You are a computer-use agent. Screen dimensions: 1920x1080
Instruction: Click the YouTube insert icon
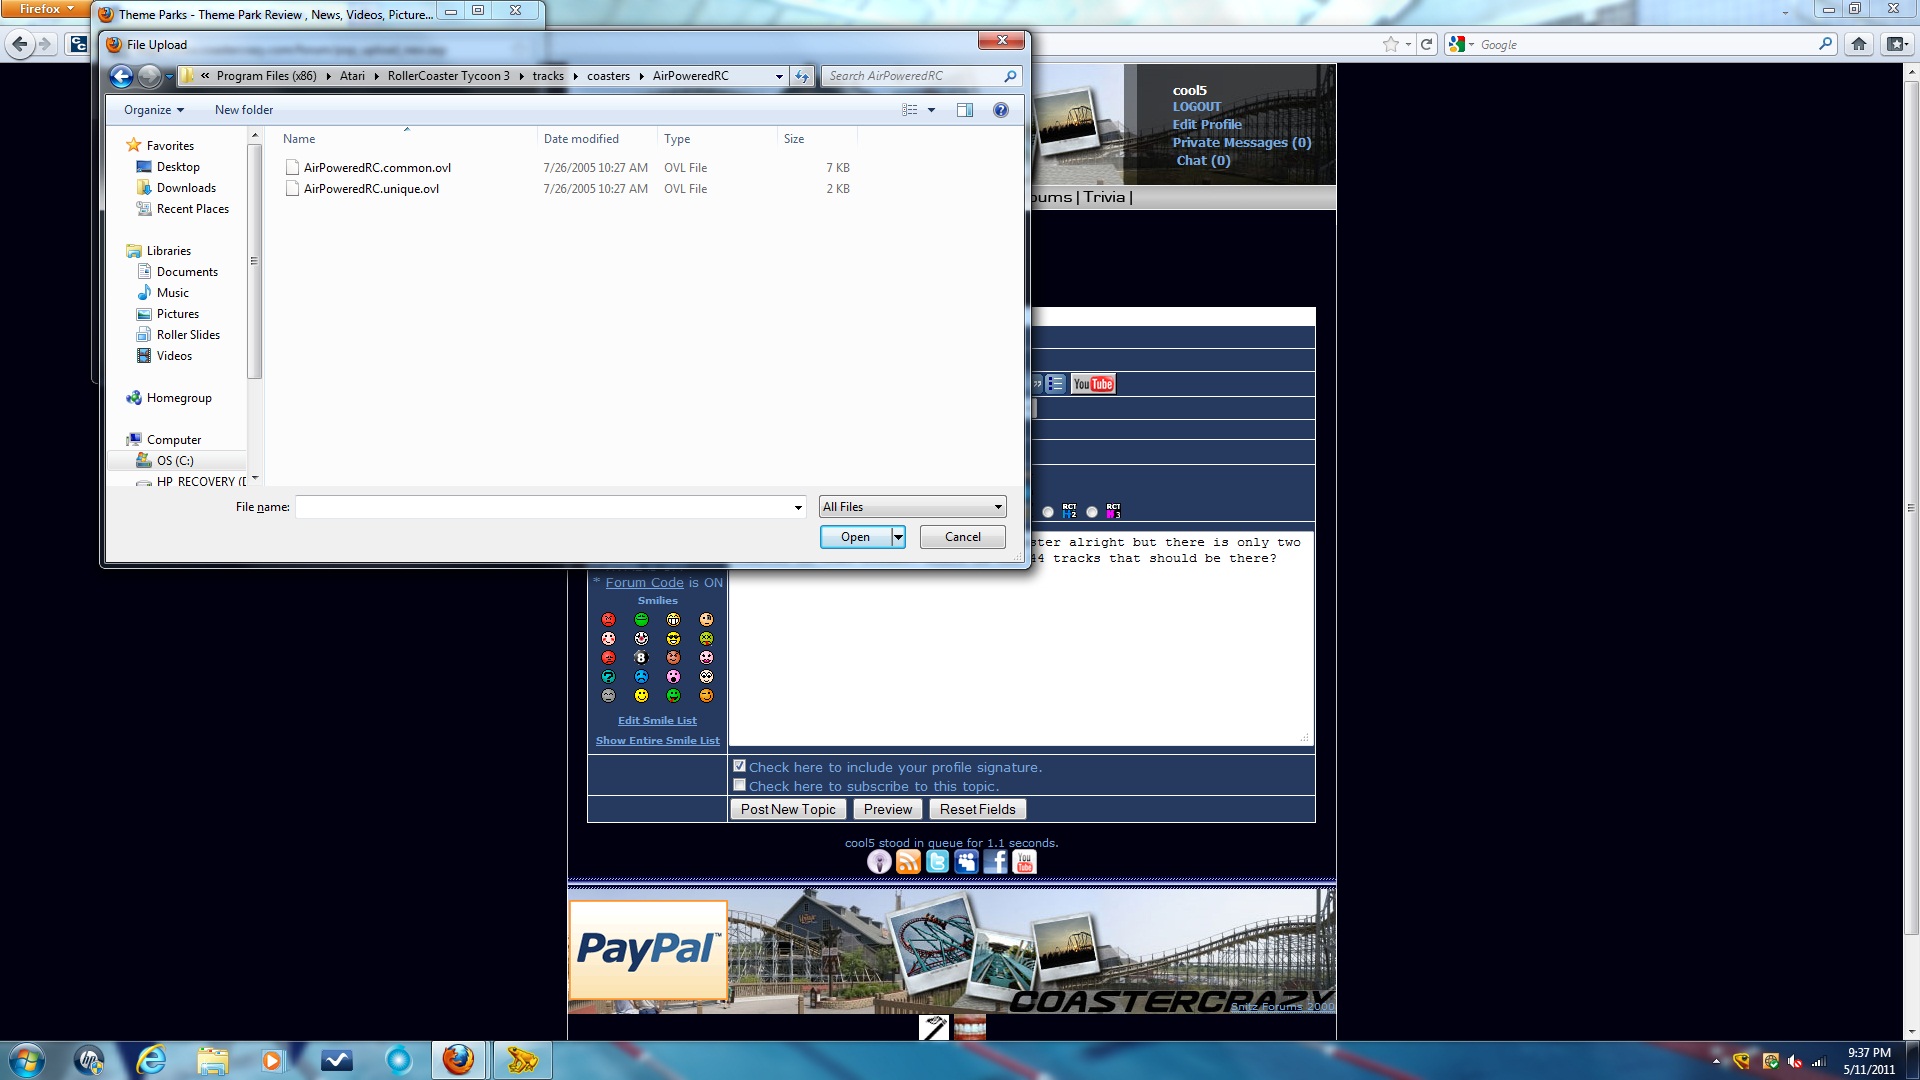[x=1093, y=384]
